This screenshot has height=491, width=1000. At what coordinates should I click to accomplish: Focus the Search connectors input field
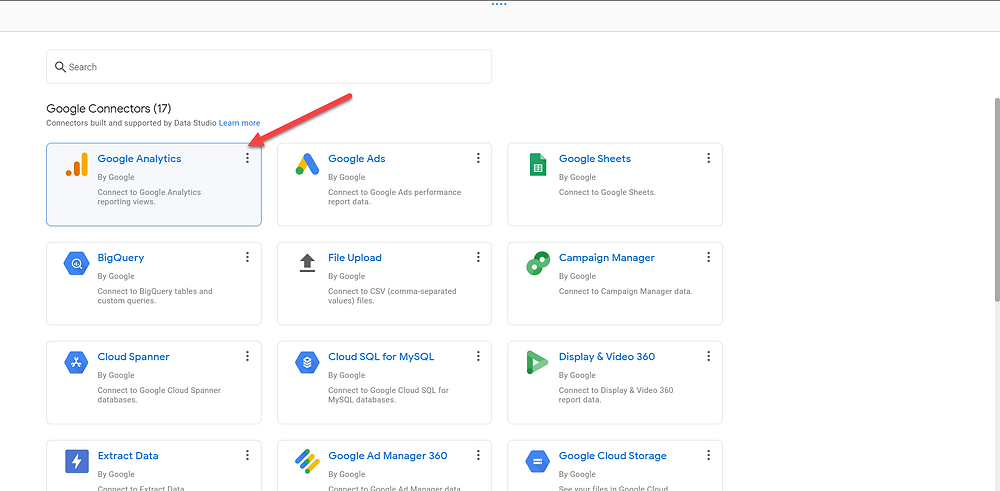(268, 66)
